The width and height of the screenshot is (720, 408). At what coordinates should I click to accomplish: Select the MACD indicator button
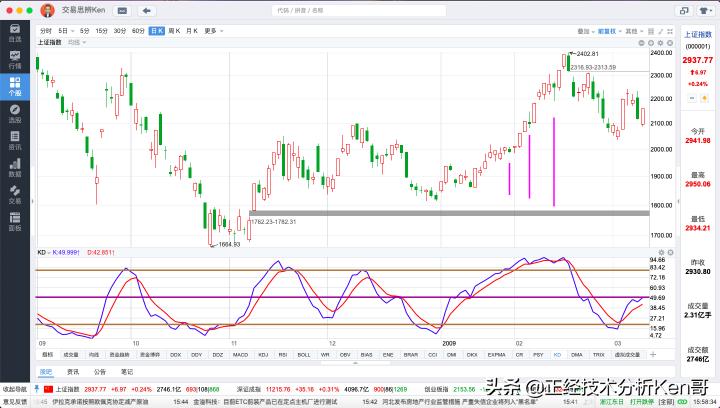pos(240,355)
